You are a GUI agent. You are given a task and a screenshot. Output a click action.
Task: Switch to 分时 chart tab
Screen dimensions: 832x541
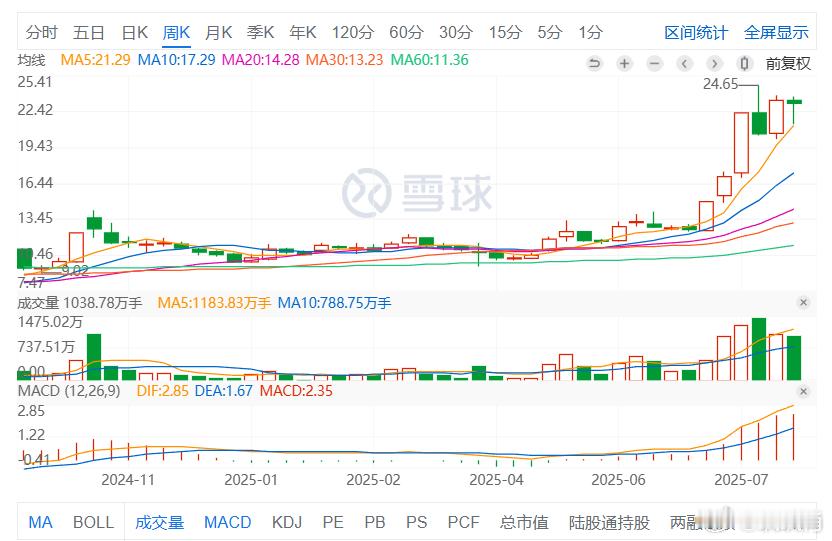click(x=41, y=32)
